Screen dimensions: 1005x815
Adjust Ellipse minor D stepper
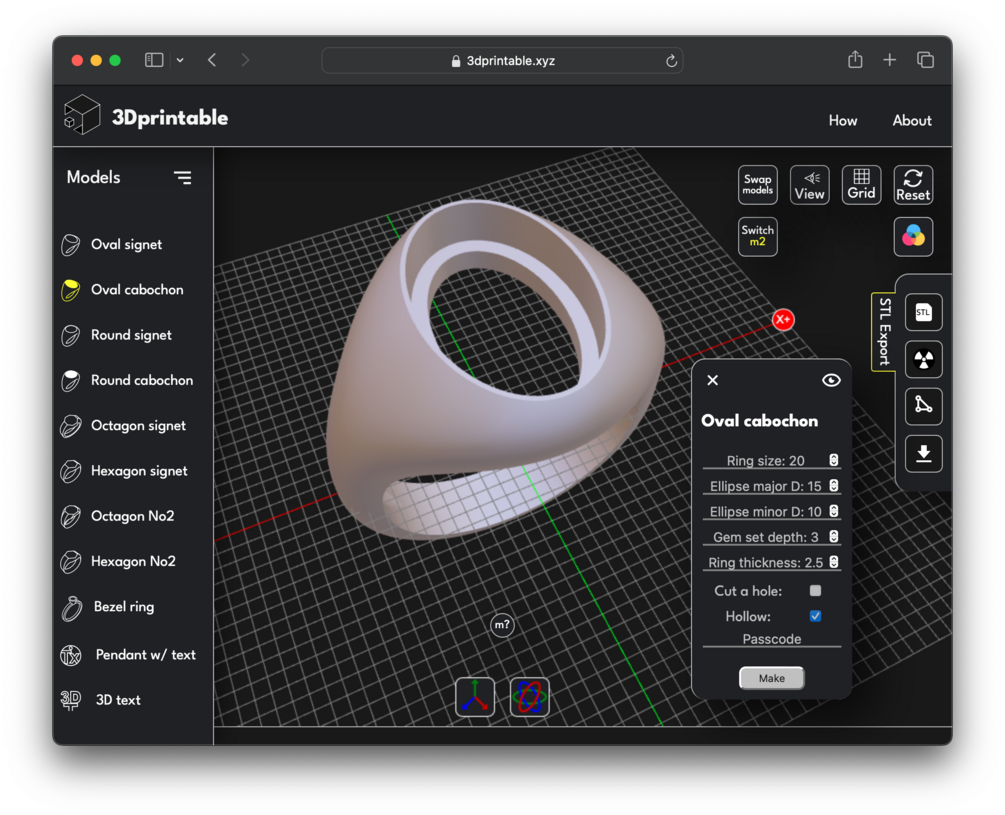pyautogui.click(x=834, y=511)
